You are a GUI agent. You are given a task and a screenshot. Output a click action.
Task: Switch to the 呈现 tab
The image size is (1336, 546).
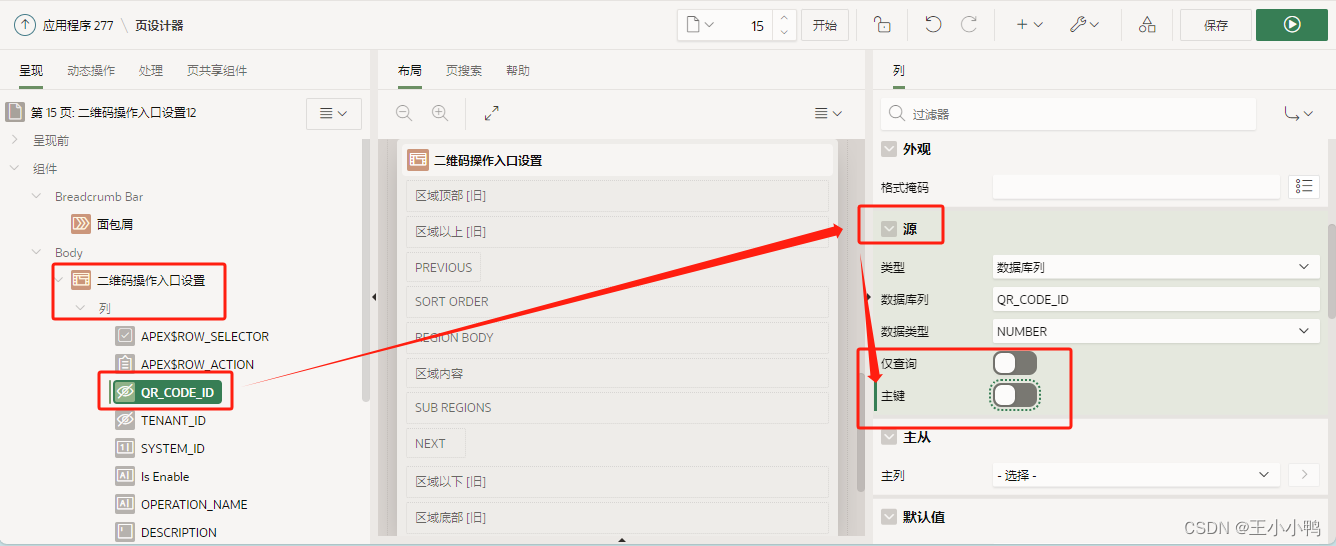(31, 71)
